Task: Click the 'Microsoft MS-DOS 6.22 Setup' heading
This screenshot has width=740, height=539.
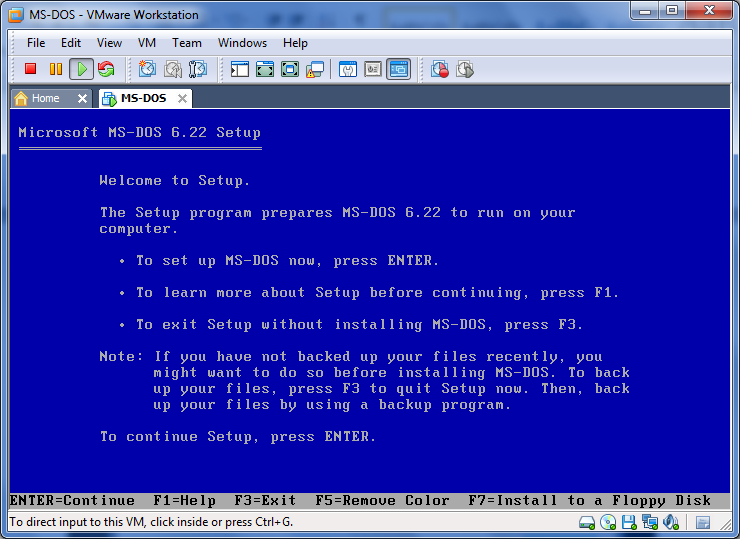Action: (140, 132)
